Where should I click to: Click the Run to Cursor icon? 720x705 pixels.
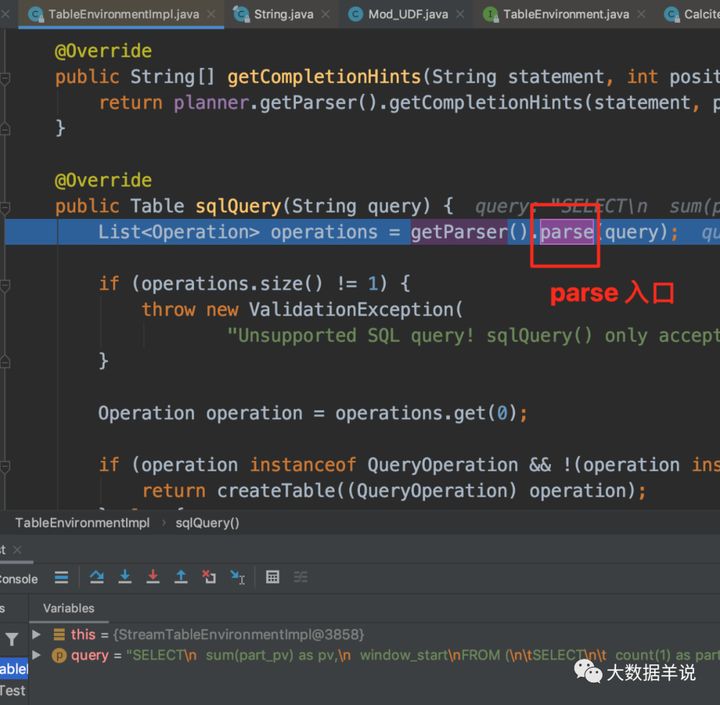click(x=237, y=577)
